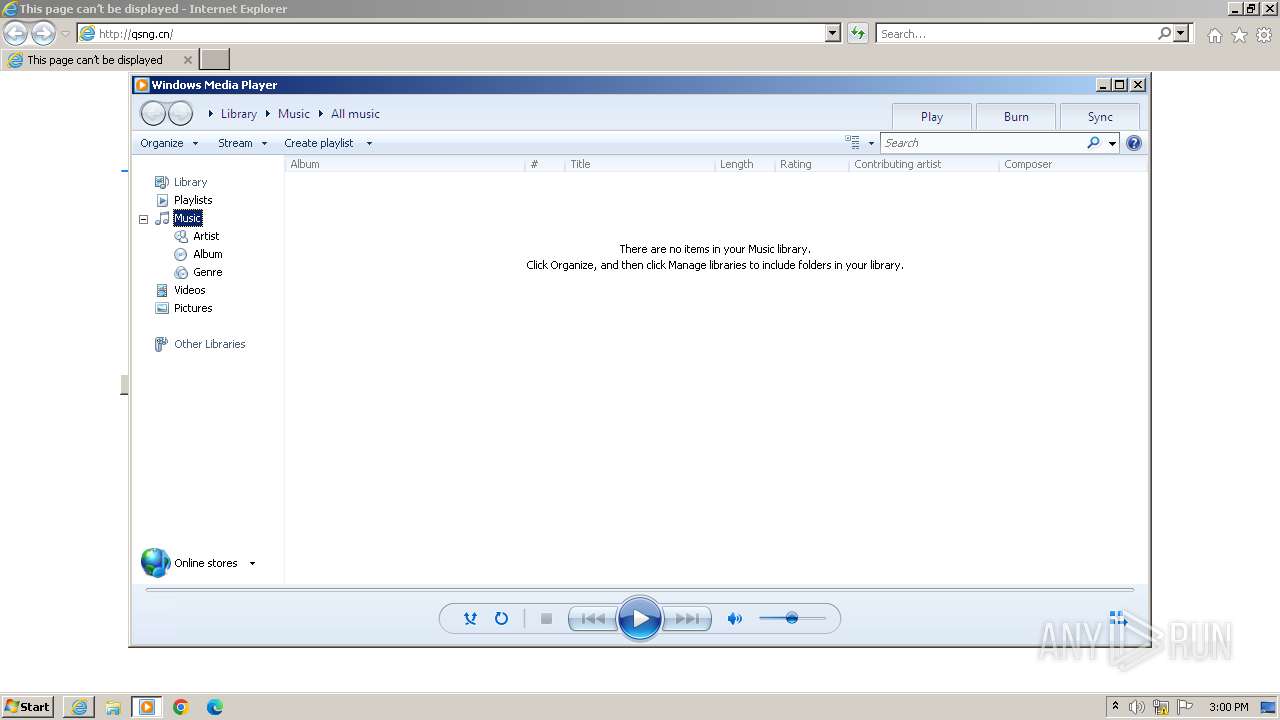Adjust the volume slider
This screenshot has width=1280, height=720.
click(x=792, y=619)
